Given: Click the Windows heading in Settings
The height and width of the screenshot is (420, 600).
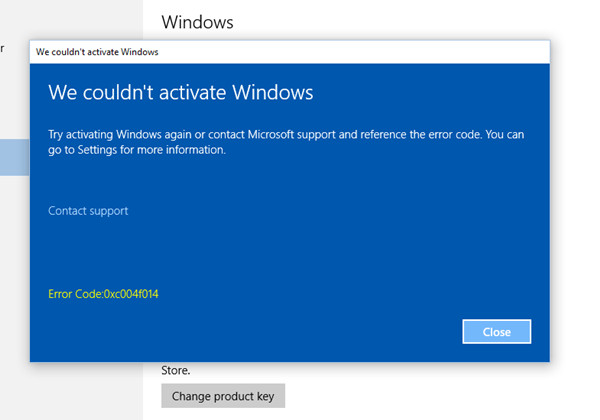Looking at the screenshot, I should (197, 22).
